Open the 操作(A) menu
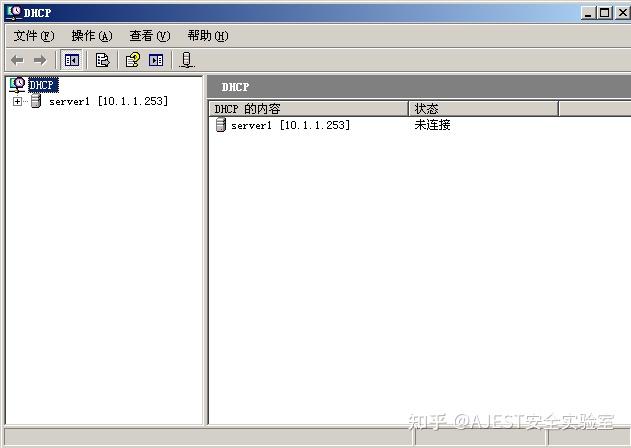 (x=92, y=36)
